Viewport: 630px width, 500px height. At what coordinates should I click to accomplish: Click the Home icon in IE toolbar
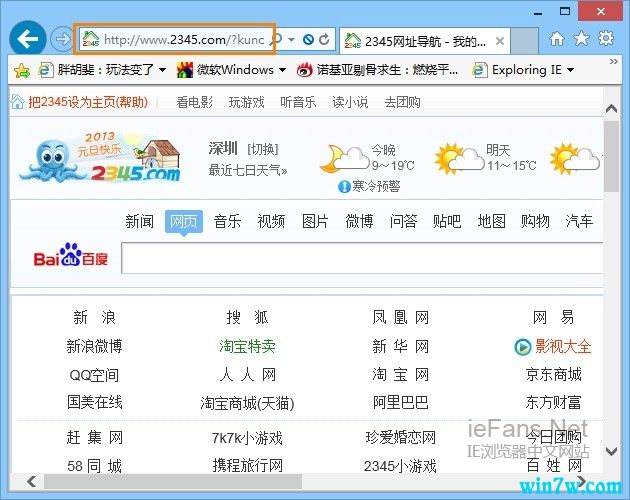[x=557, y=39]
